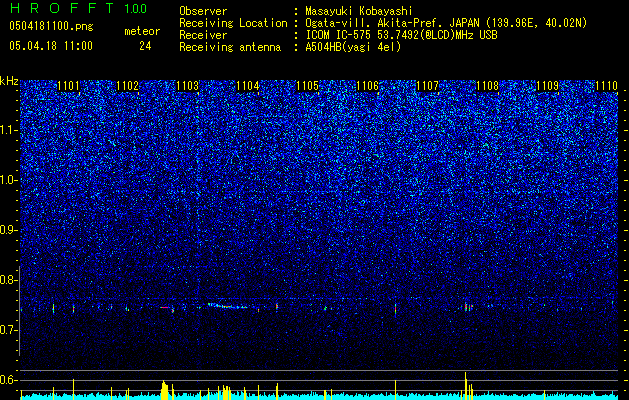The width and height of the screenshot is (629, 400).
Task: Click the HROFFT 1.0.0 title text
Action: point(78,8)
